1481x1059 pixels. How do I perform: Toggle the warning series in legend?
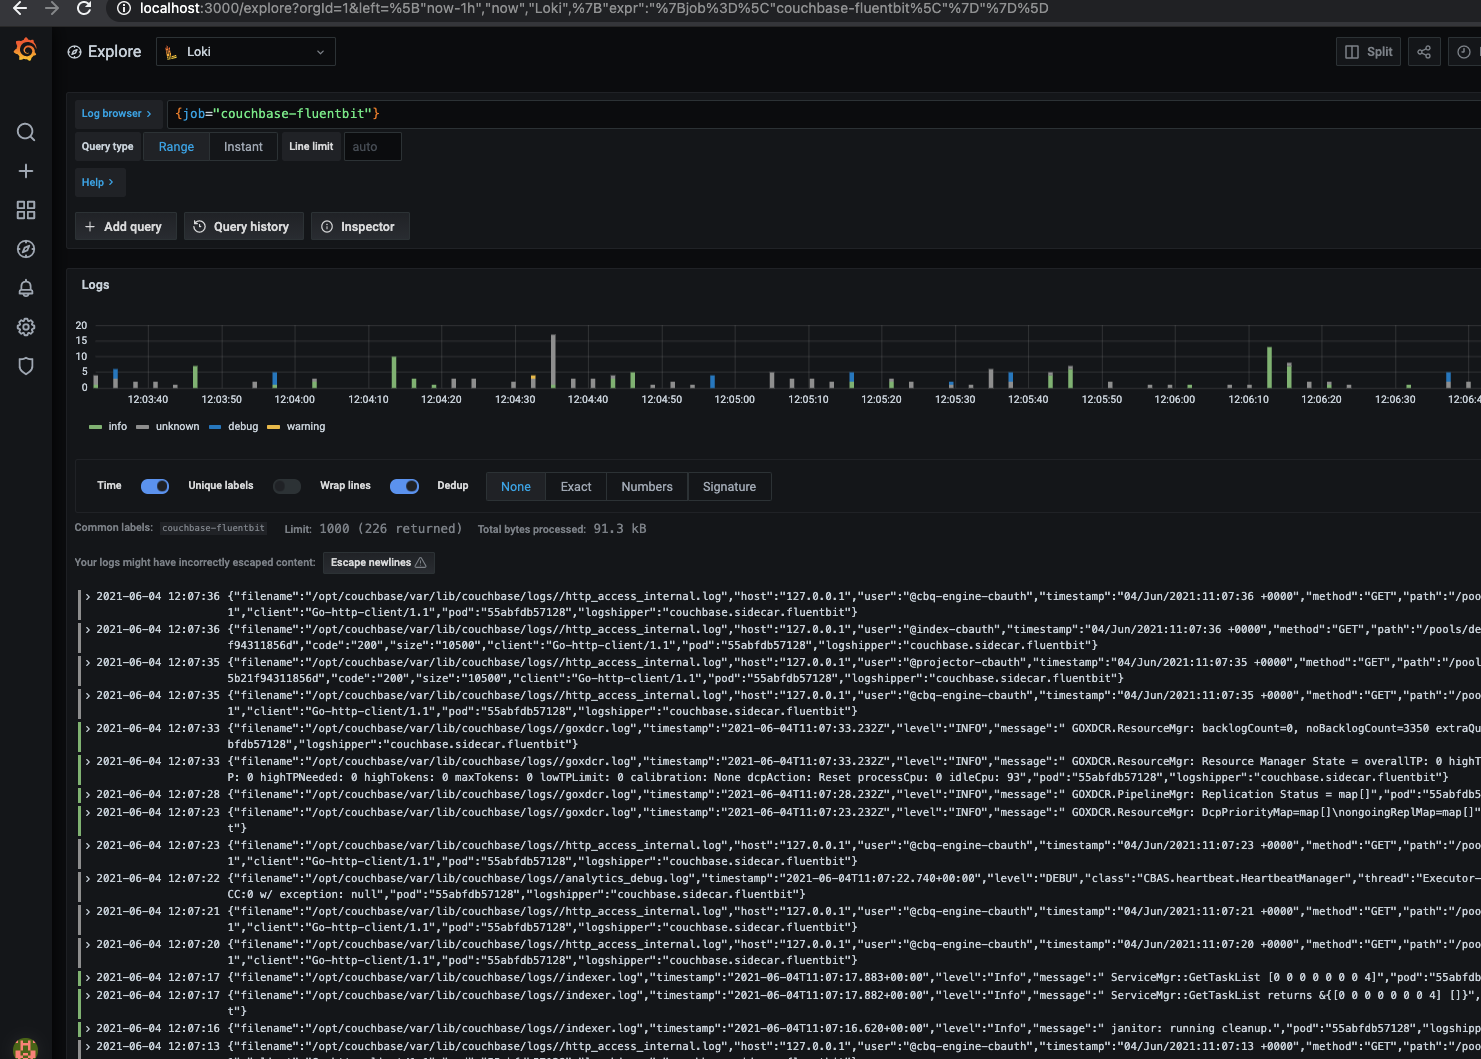296,426
